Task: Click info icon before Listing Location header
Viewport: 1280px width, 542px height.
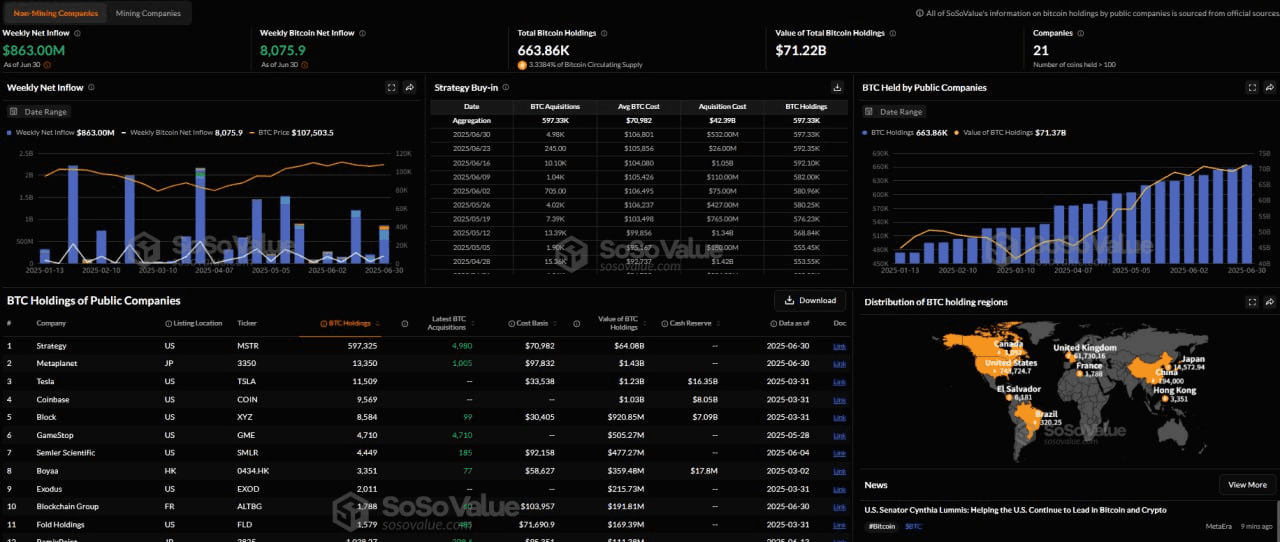Action: [x=168, y=323]
